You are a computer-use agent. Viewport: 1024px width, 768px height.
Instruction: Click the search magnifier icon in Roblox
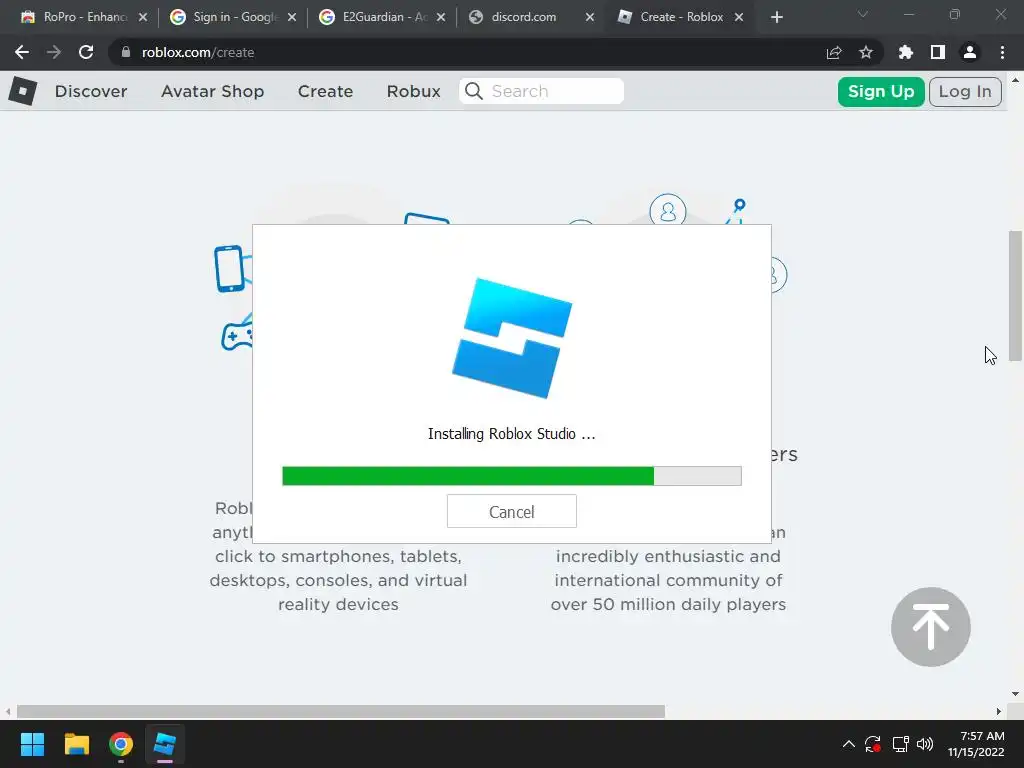pos(474,91)
